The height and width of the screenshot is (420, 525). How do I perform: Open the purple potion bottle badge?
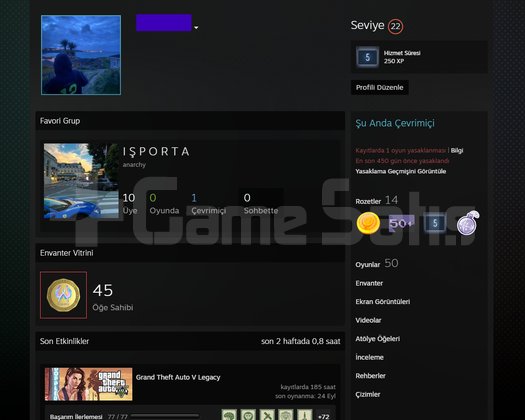[468, 222]
